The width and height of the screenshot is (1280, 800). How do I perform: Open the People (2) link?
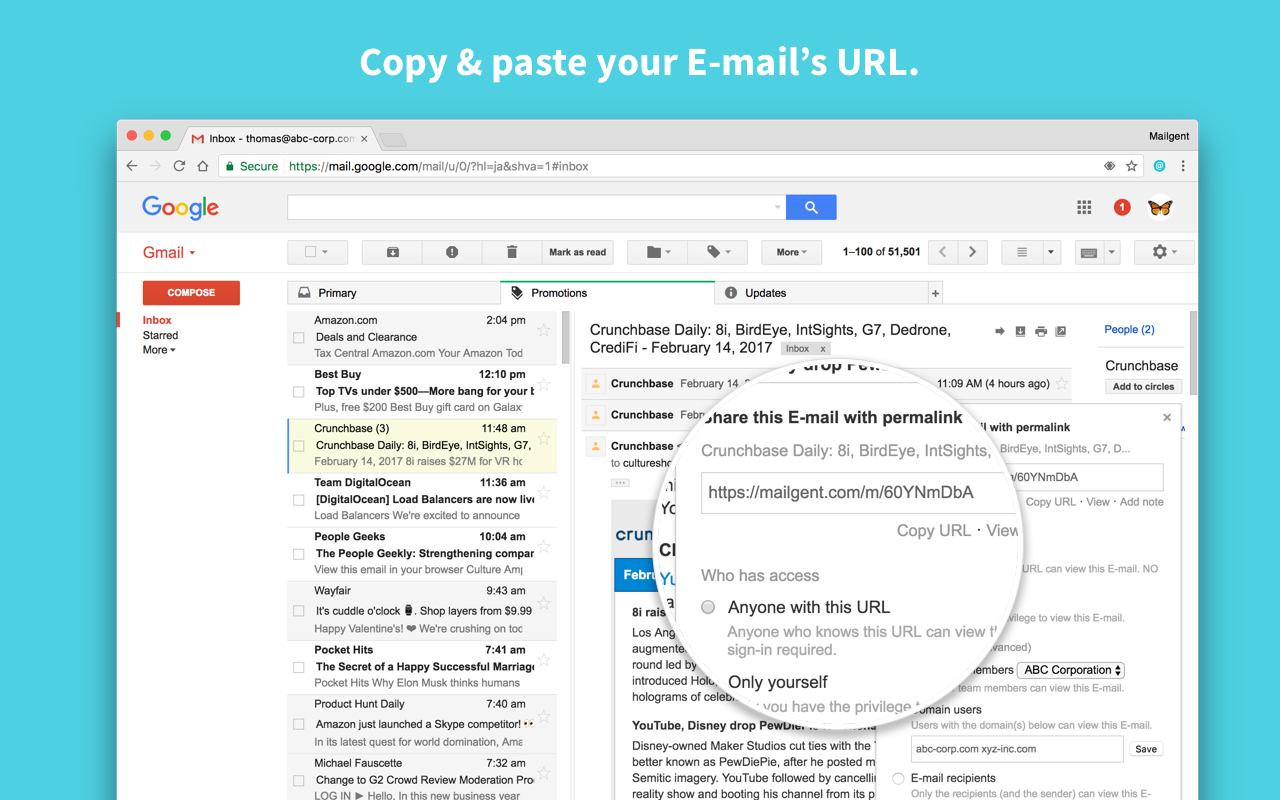pyautogui.click(x=1129, y=329)
